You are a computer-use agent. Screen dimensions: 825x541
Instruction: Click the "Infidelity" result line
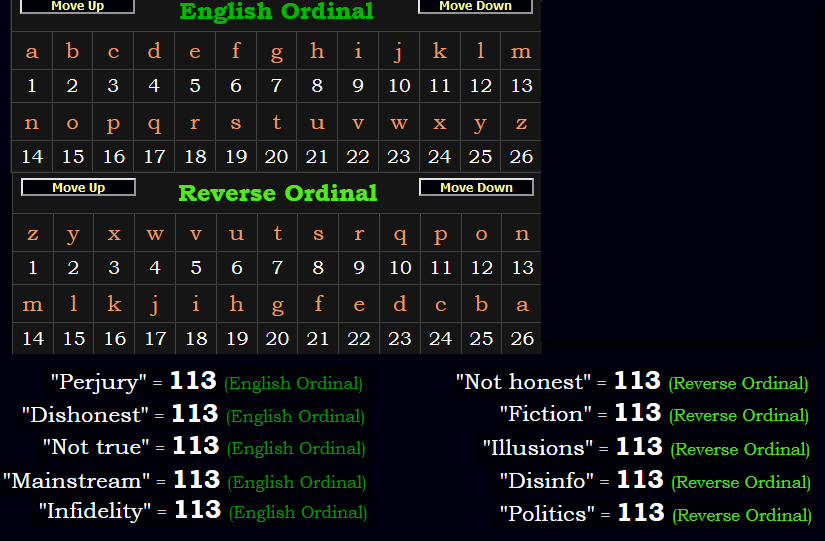[203, 511]
